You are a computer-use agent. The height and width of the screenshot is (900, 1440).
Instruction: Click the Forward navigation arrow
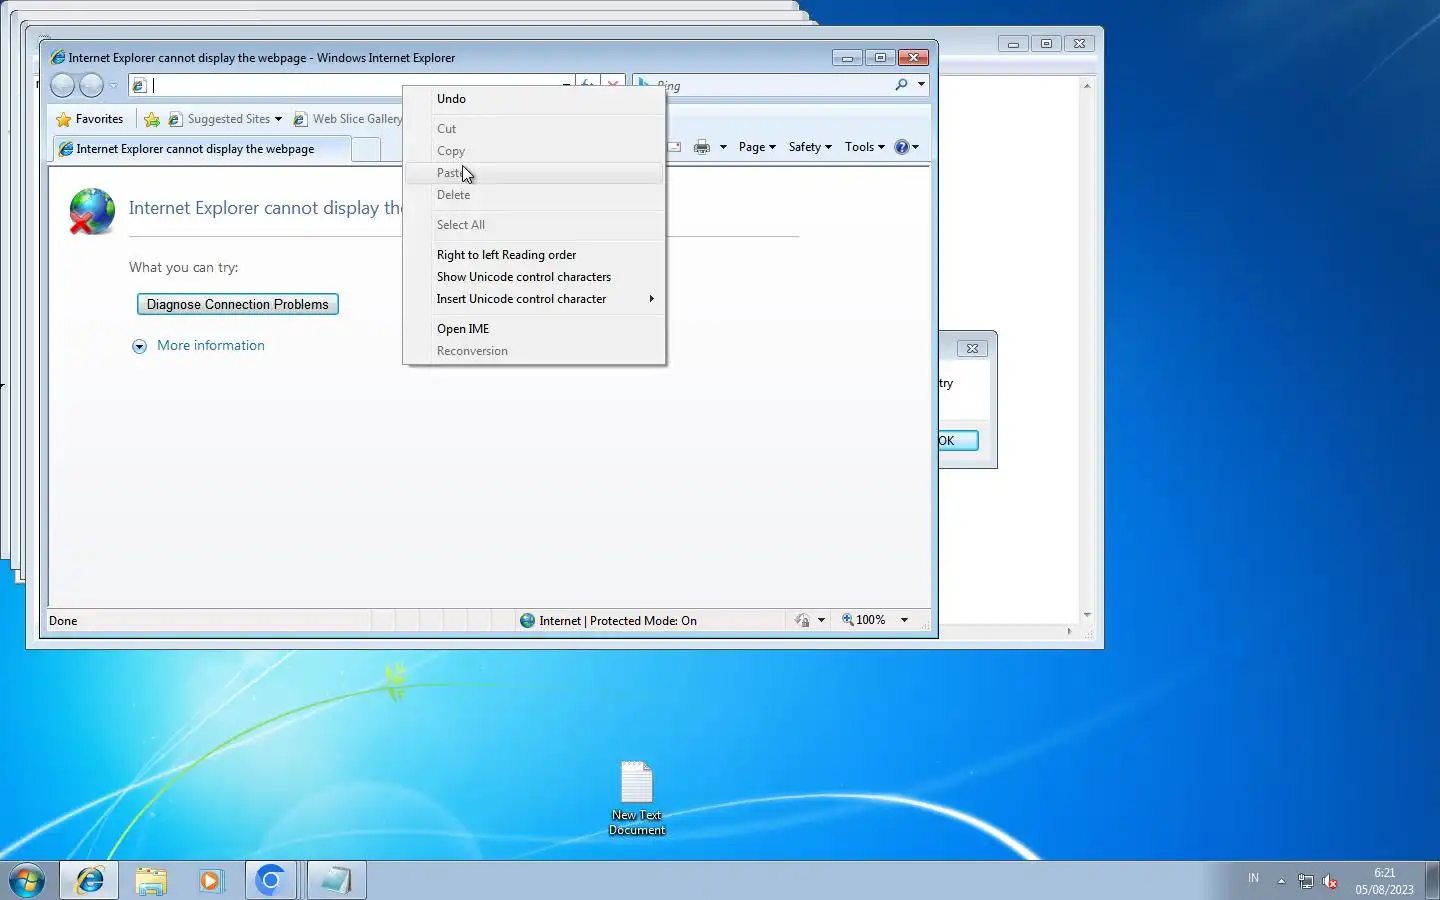coord(91,86)
